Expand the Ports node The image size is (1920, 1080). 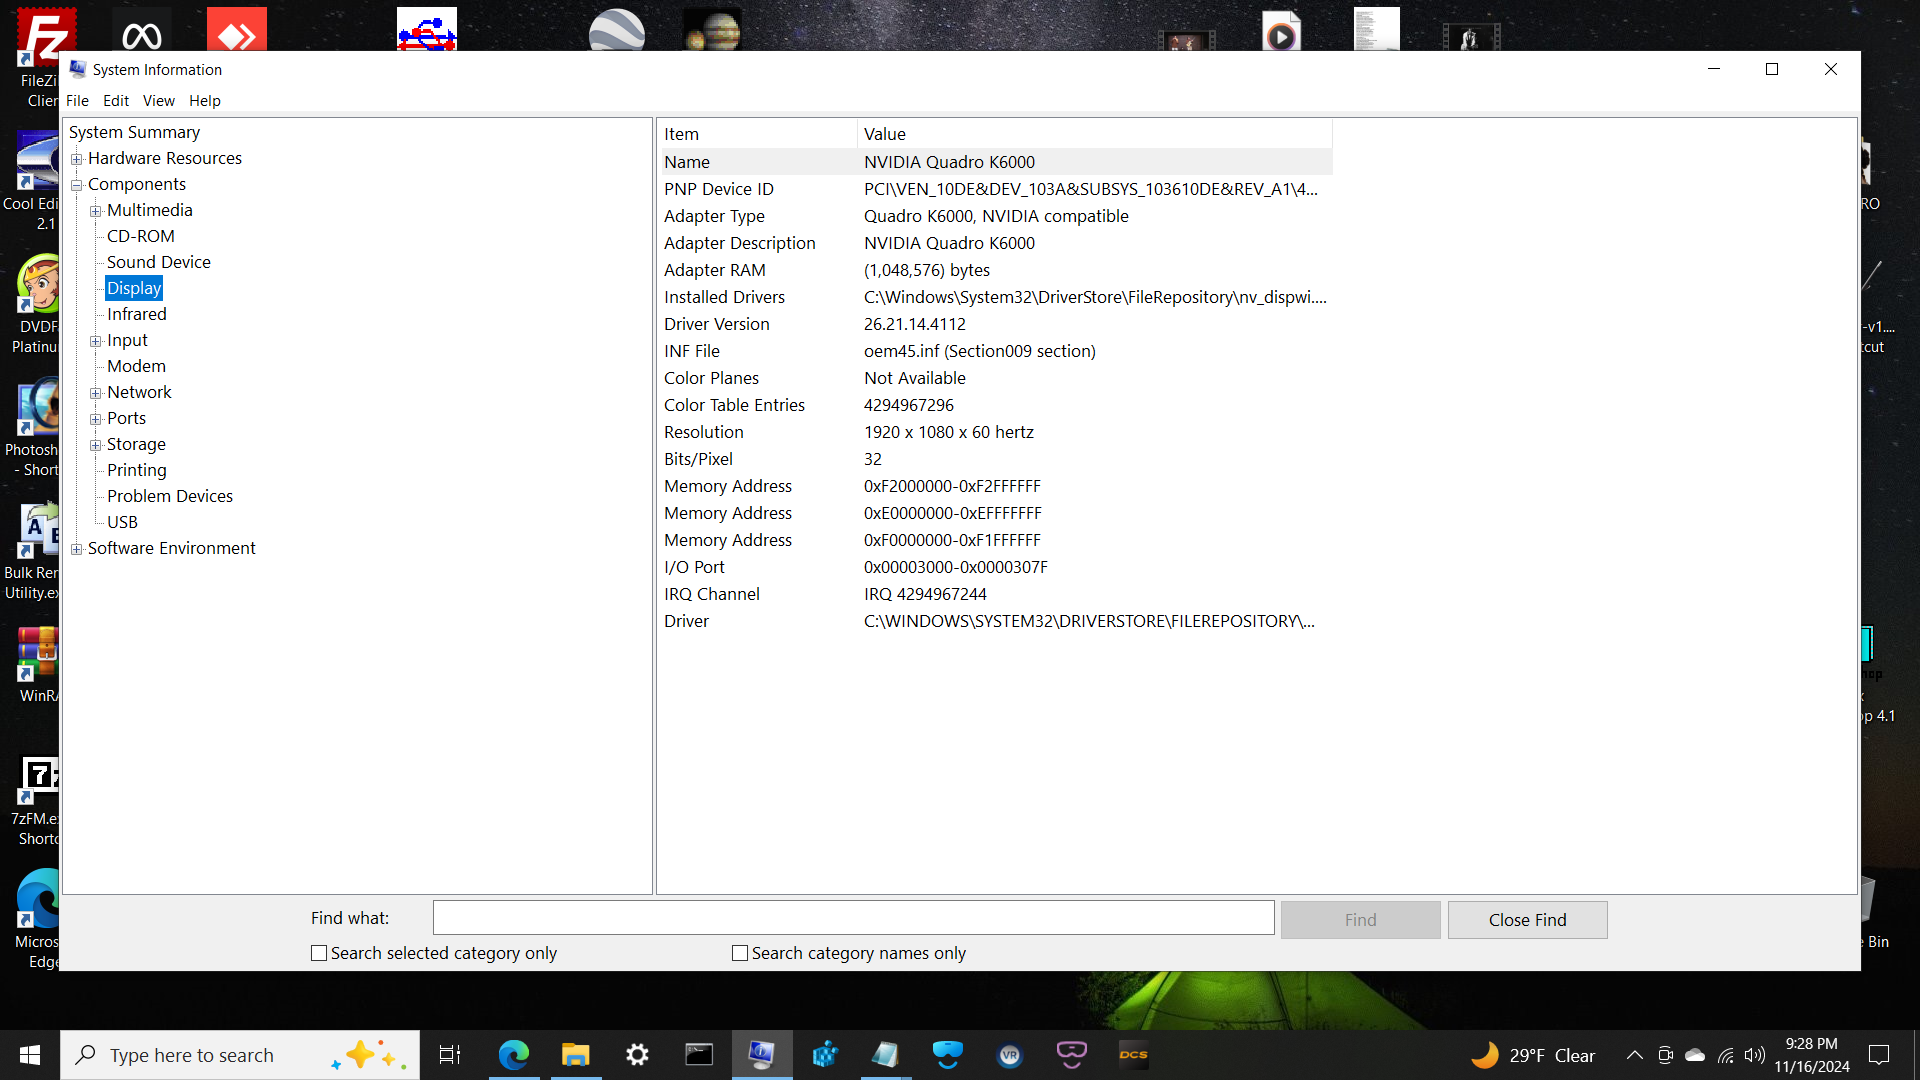pyautogui.click(x=95, y=419)
